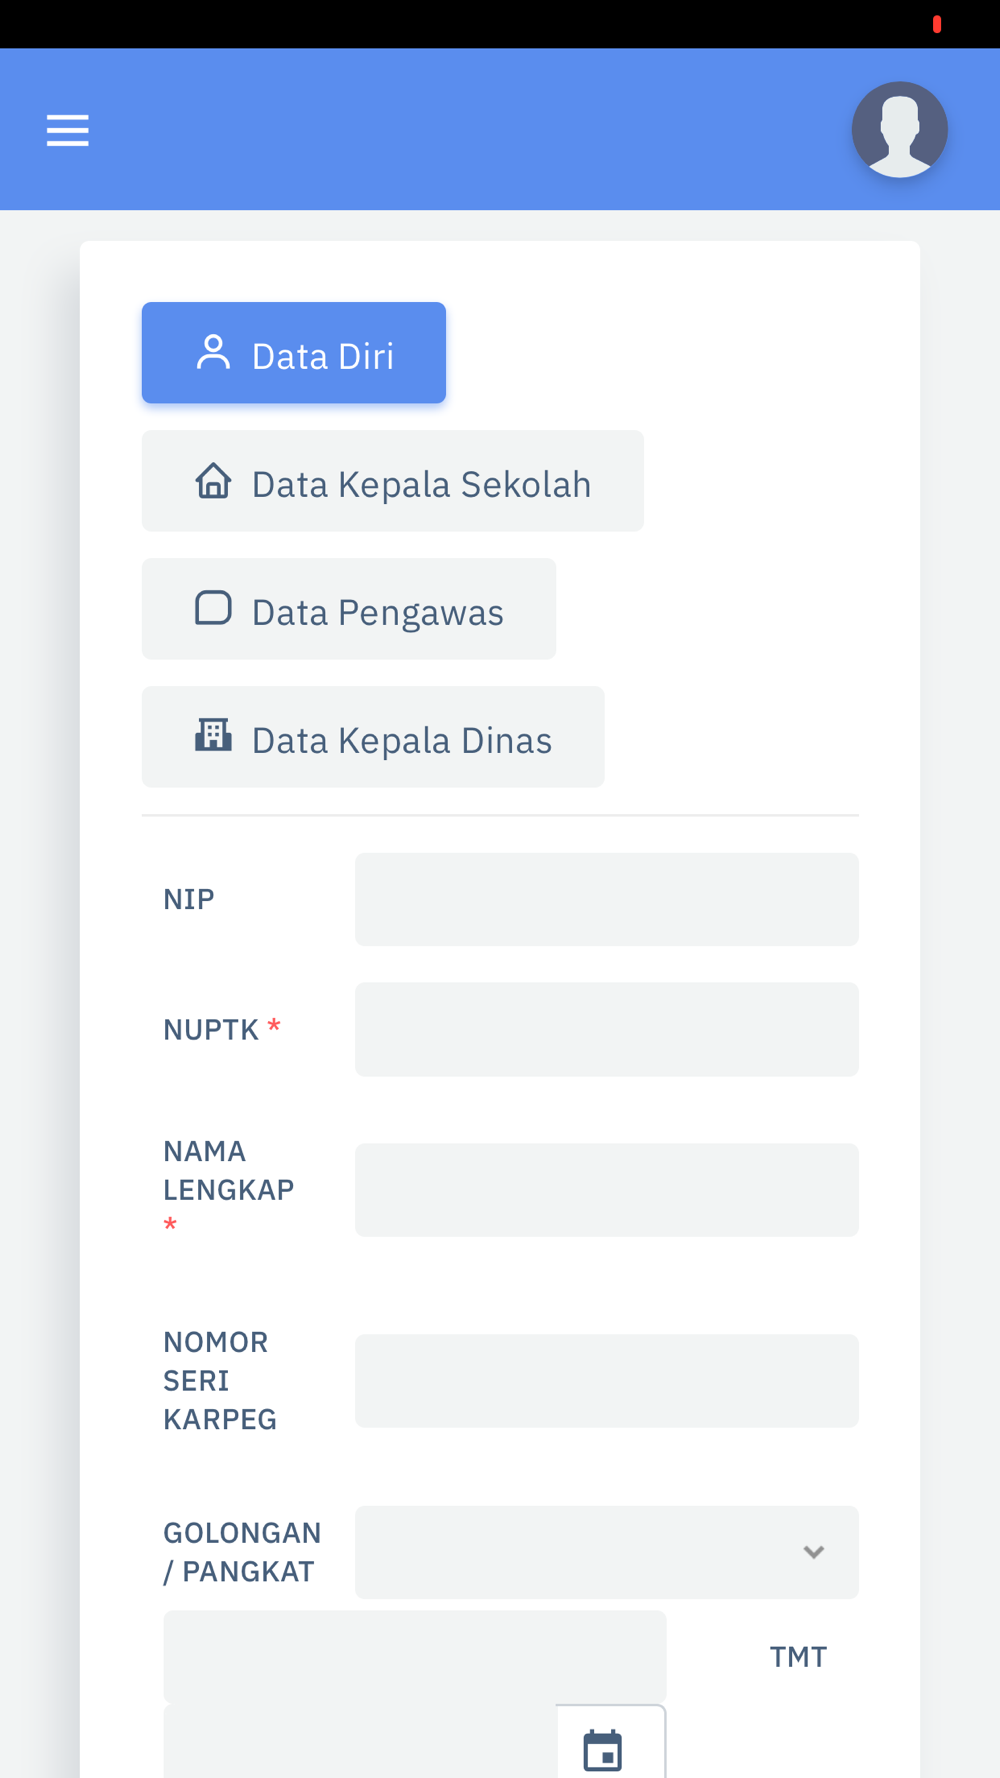Focus the NIP input field
Screen dimensions: 1000x1778
pyautogui.click(x=606, y=899)
